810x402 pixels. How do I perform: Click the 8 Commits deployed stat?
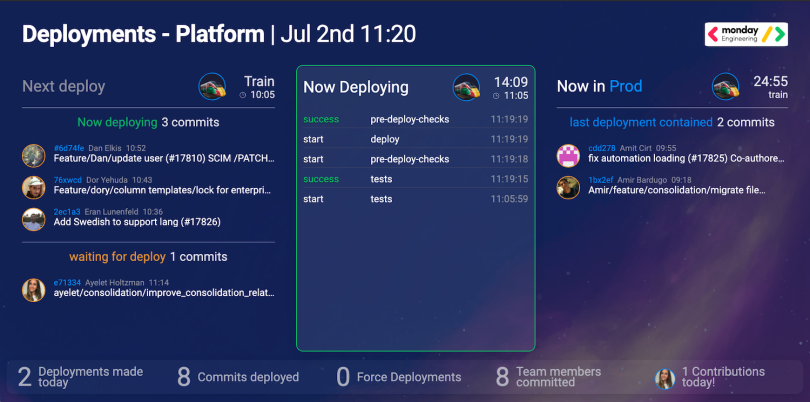[238, 377]
